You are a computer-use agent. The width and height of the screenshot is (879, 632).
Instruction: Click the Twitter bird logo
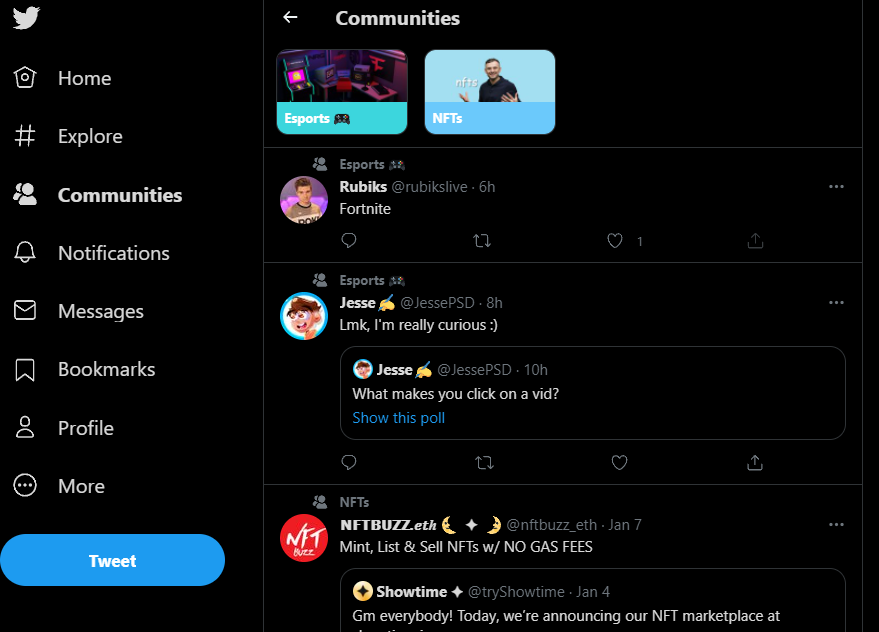click(26, 19)
